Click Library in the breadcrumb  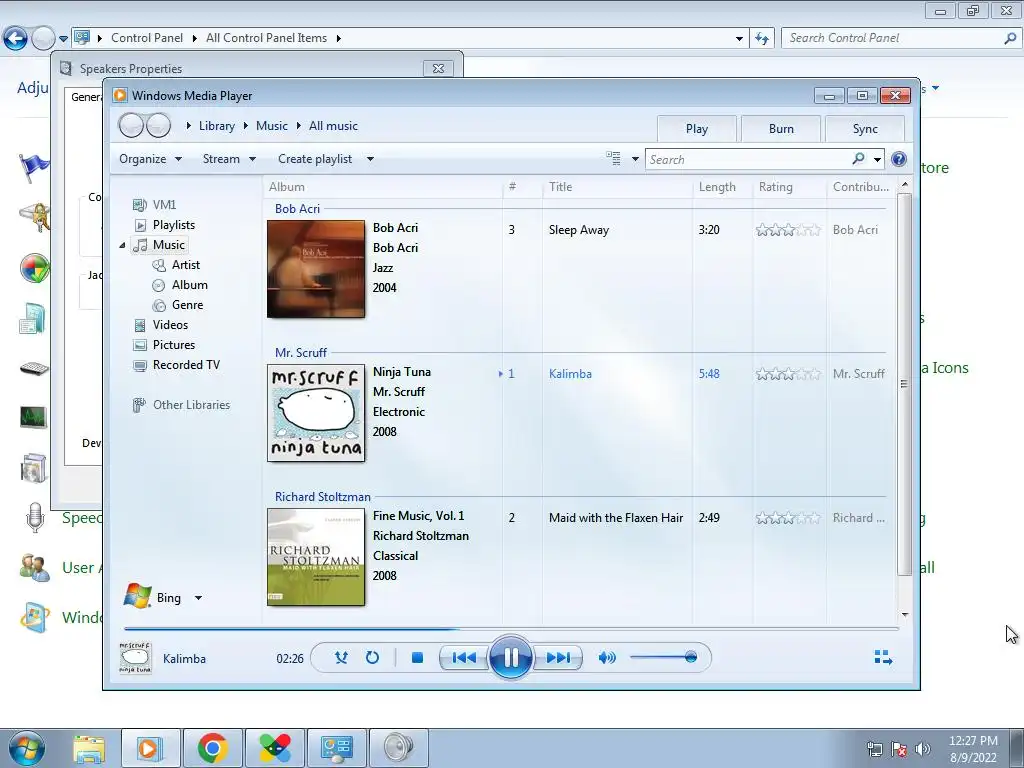tap(217, 126)
